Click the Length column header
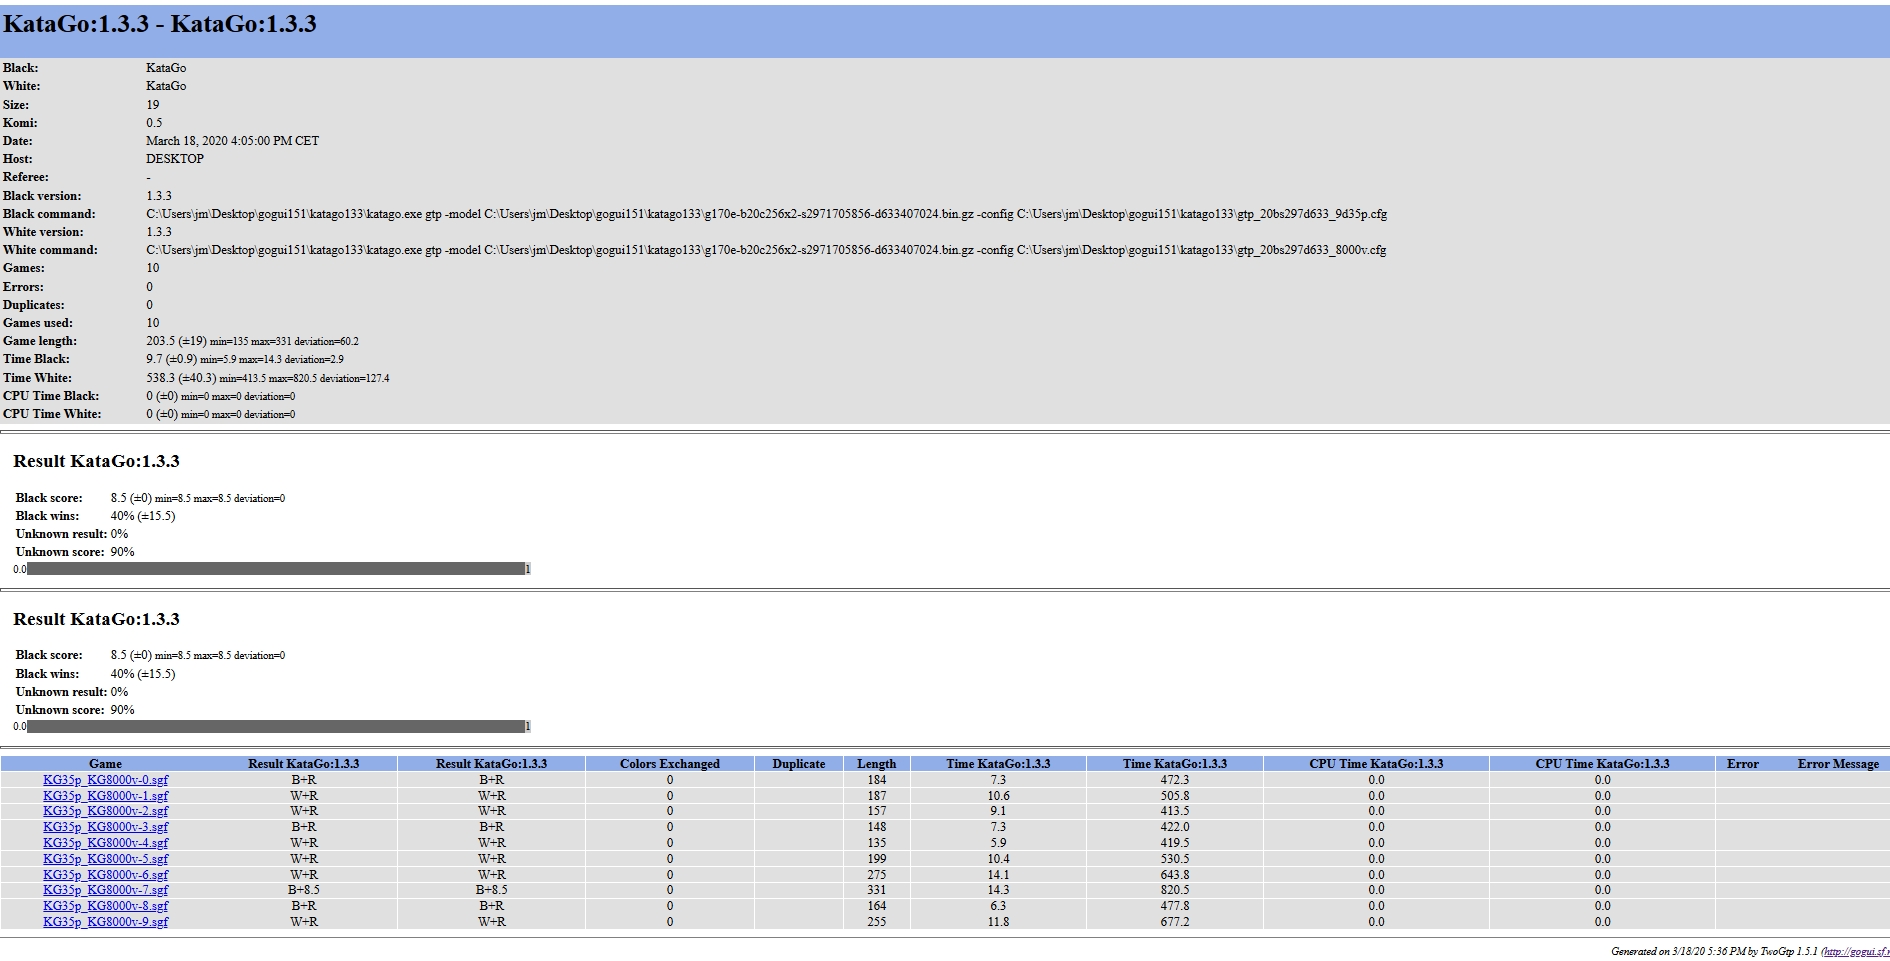 [x=876, y=764]
